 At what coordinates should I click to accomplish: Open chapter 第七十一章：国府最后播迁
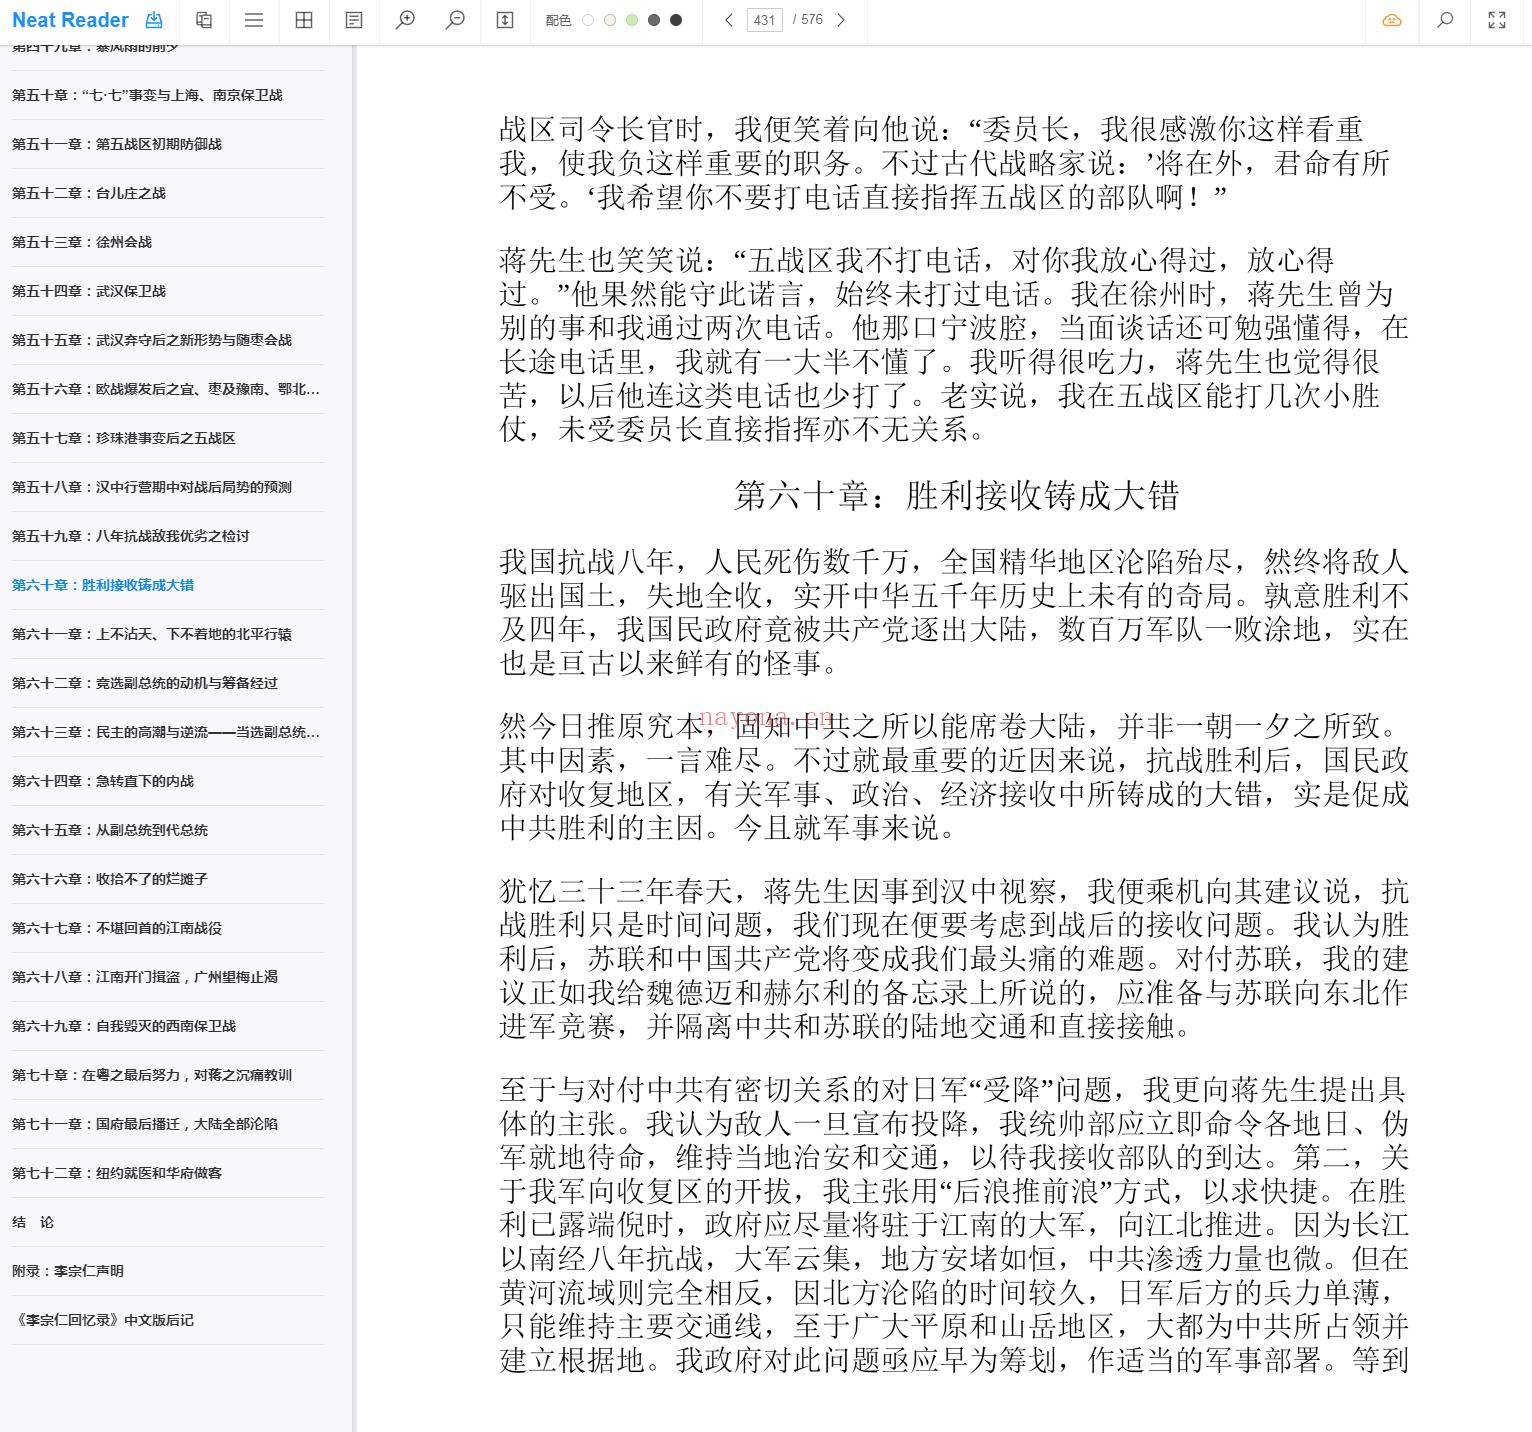tap(168, 1124)
